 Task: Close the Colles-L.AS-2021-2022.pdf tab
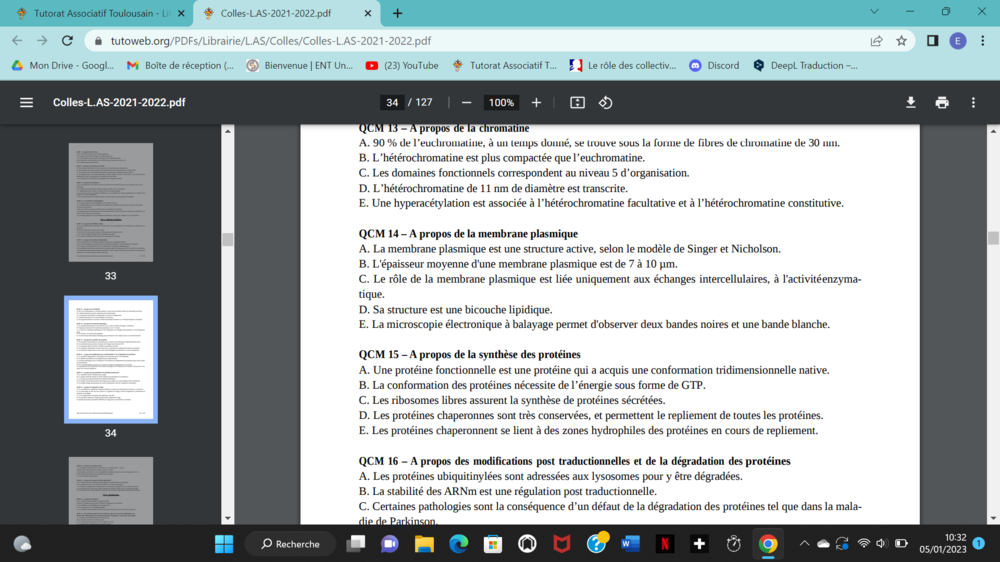point(367,13)
